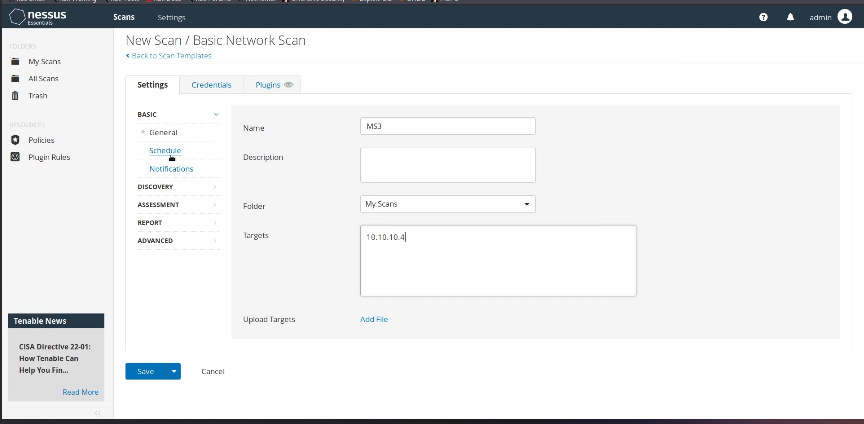Click the Policies shield icon
Viewport: 864px width, 424px height.
tap(15, 140)
